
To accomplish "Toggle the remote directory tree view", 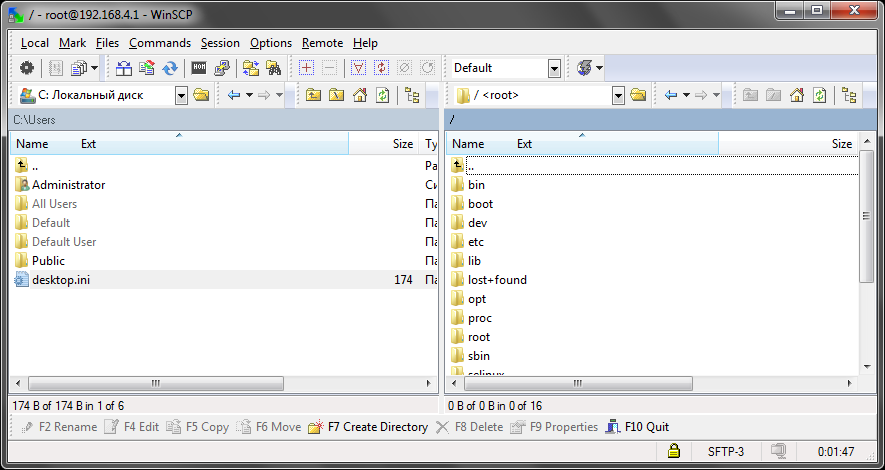I will click(x=849, y=95).
